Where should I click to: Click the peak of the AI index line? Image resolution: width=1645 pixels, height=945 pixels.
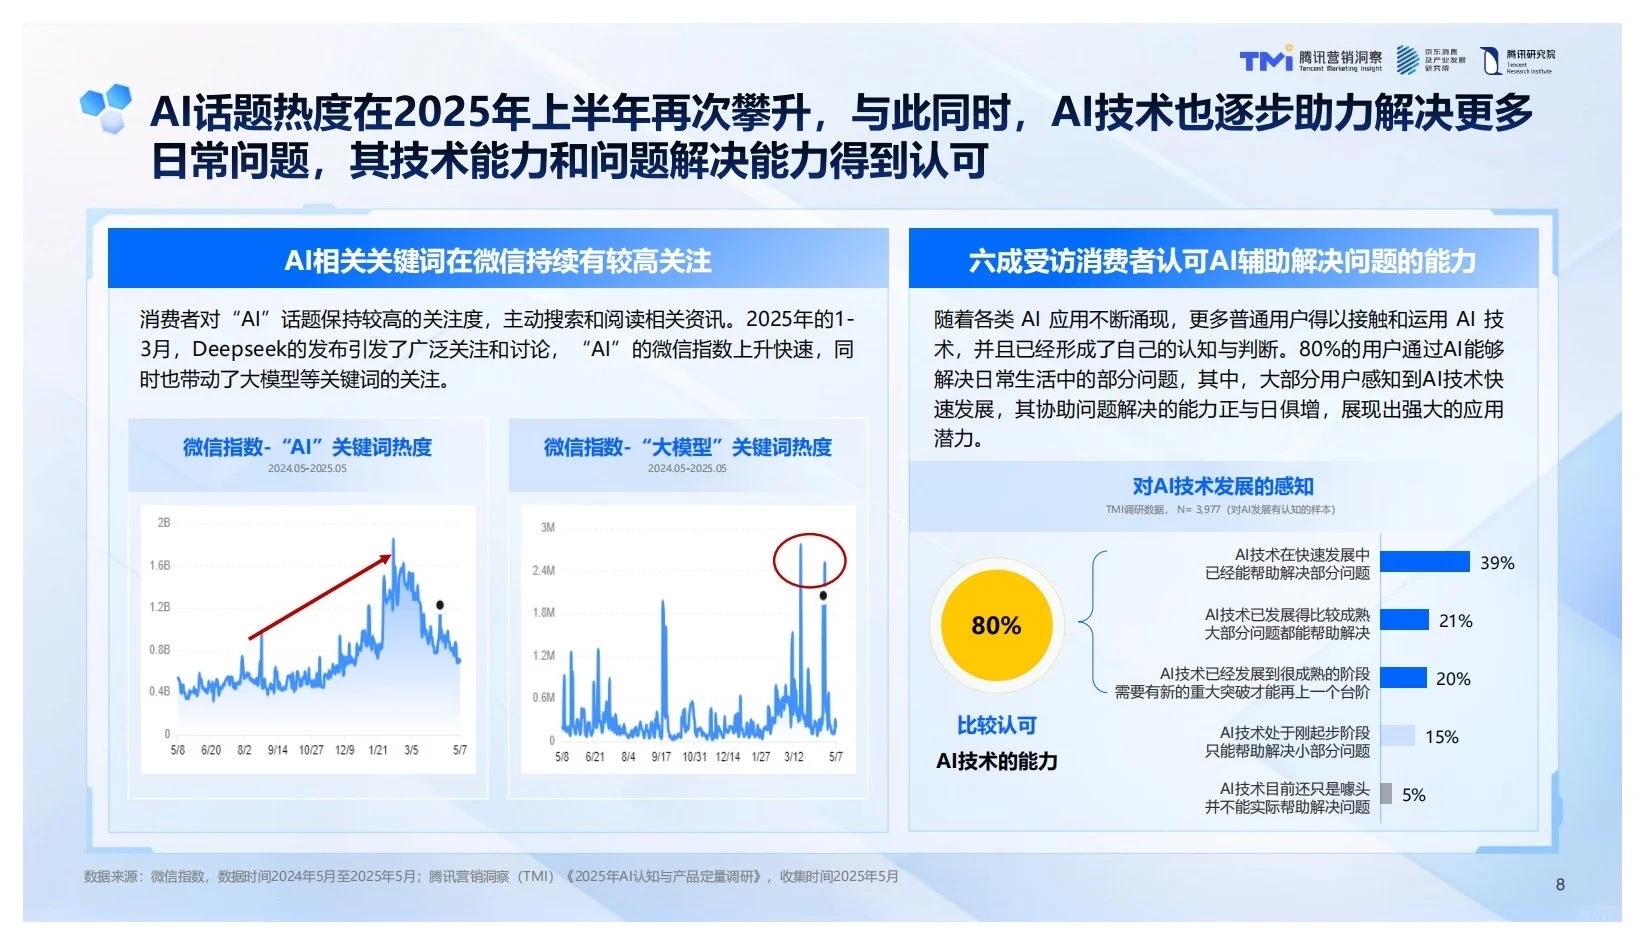click(393, 541)
